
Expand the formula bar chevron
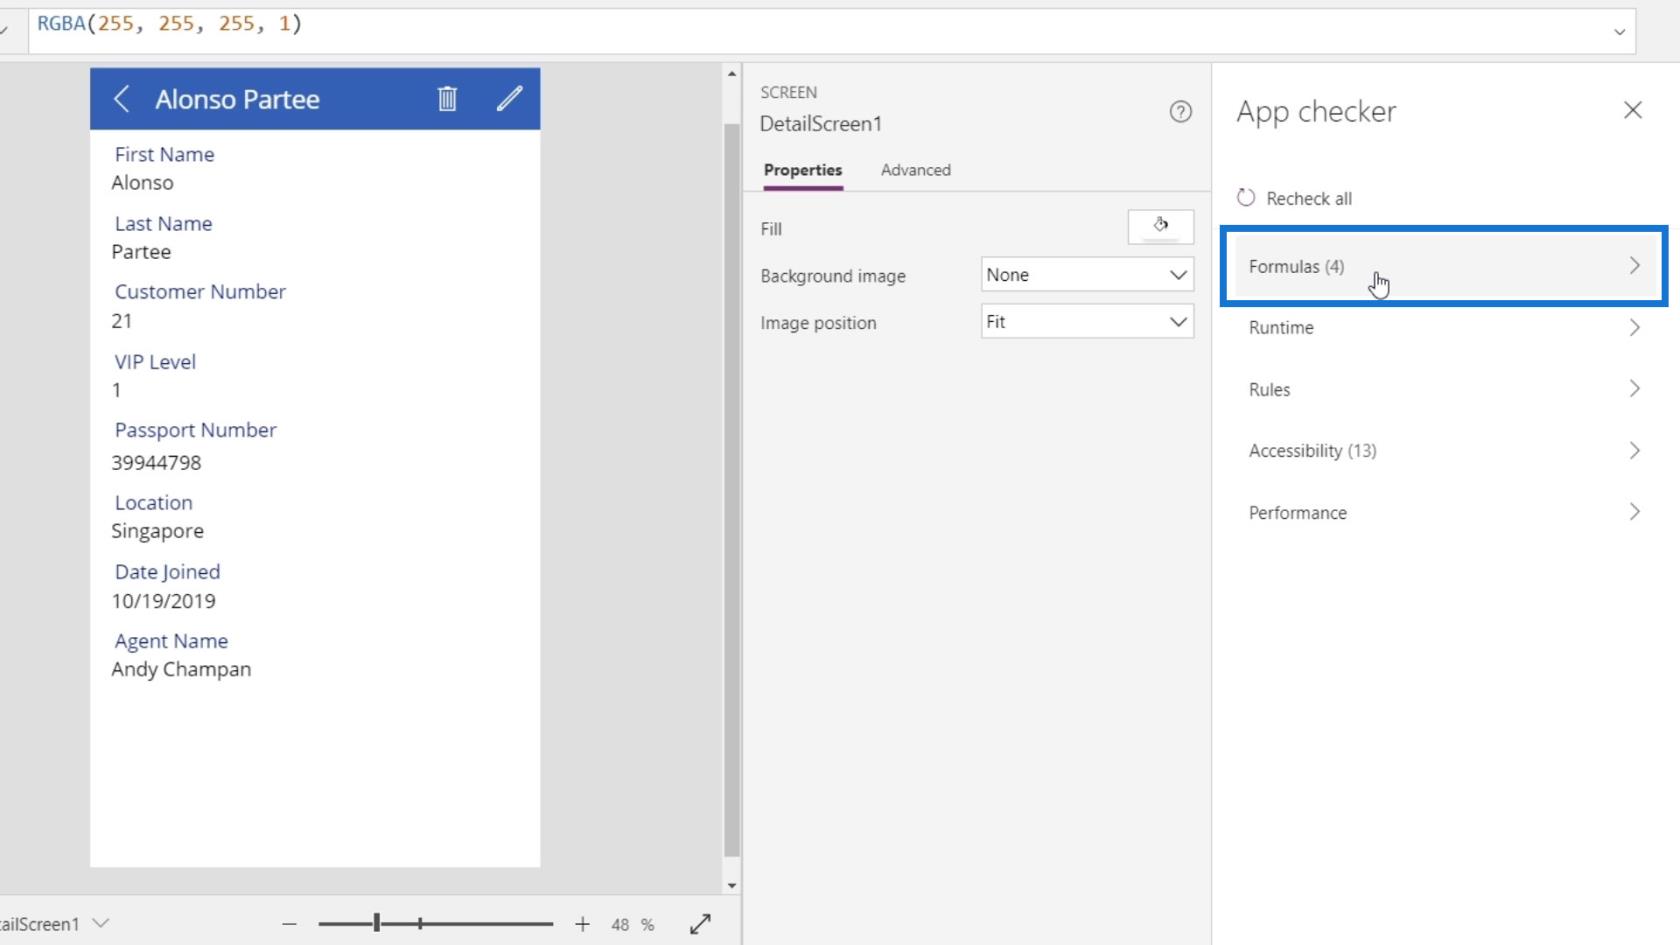1619,32
